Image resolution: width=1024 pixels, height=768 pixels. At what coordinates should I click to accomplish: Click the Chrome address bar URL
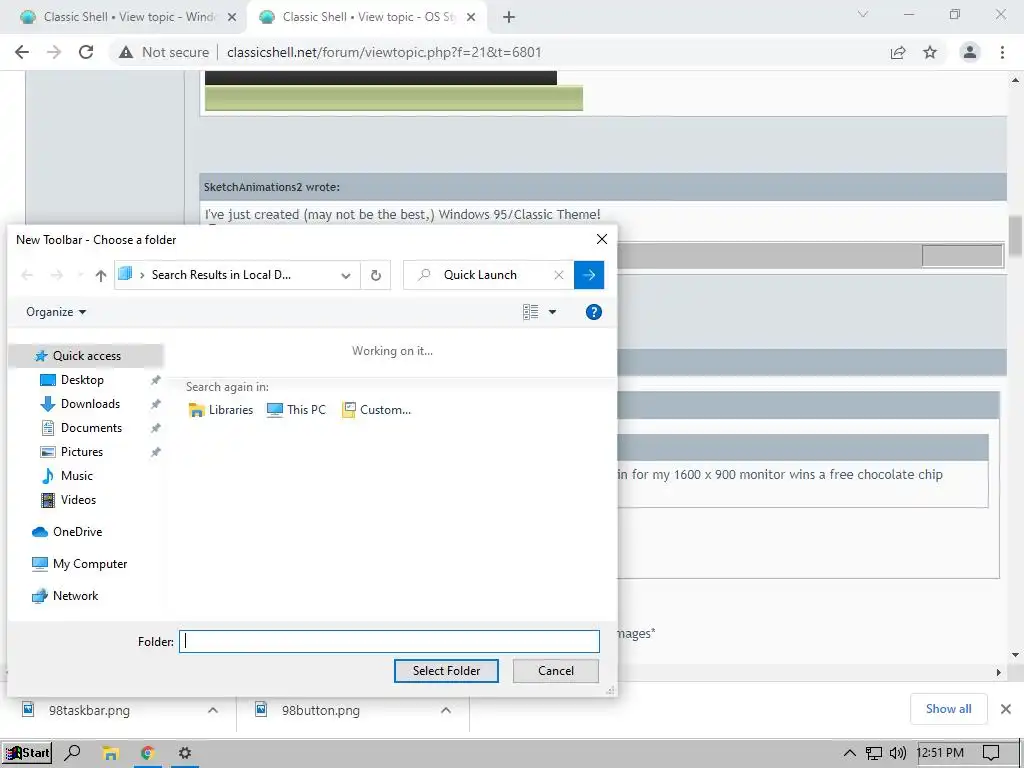tap(384, 52)
